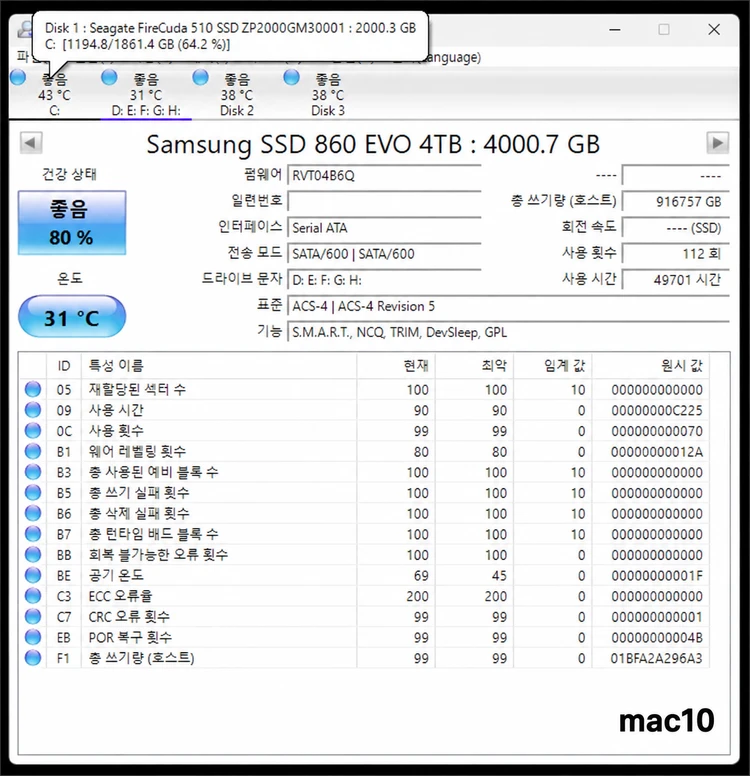Click status circle of row BE 공기 온도

coord(33,575)
